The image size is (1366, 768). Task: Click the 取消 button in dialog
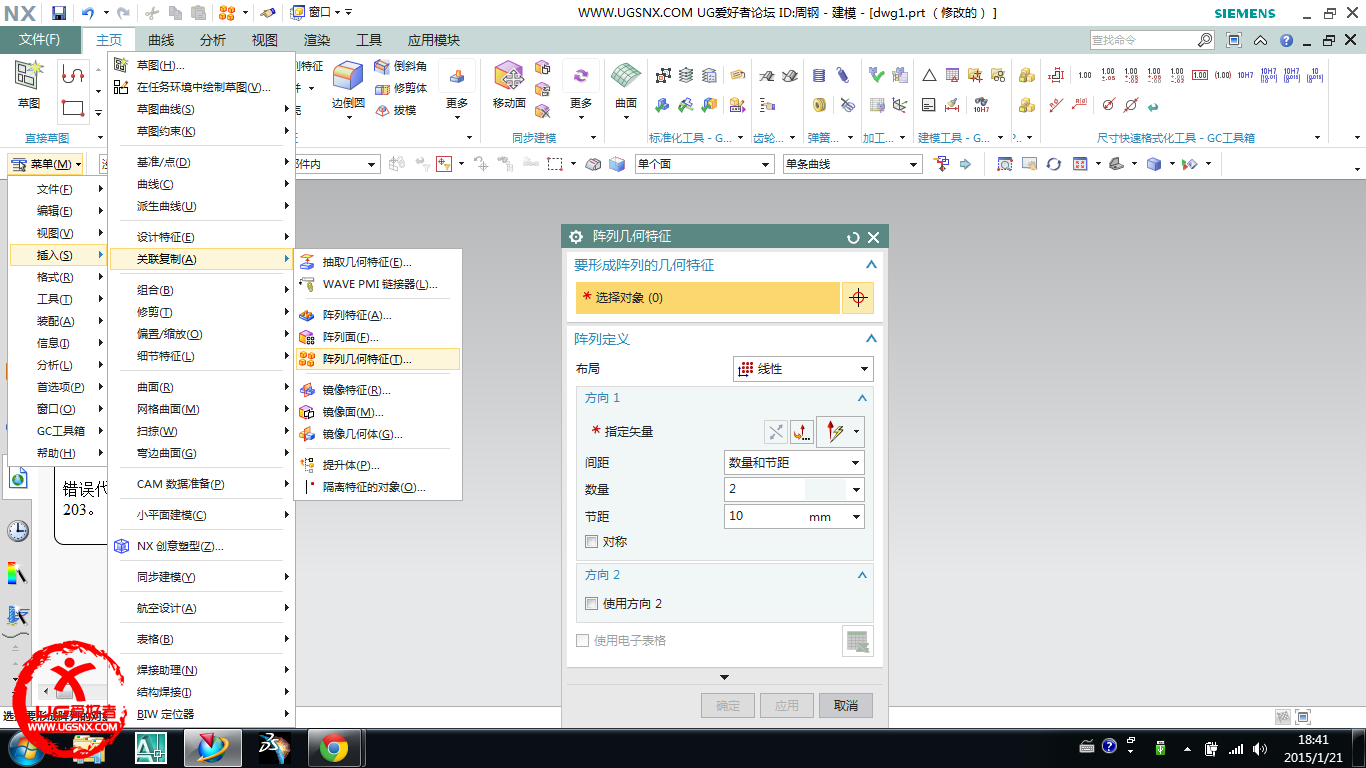pyautogui.click(x=846, y=705)
